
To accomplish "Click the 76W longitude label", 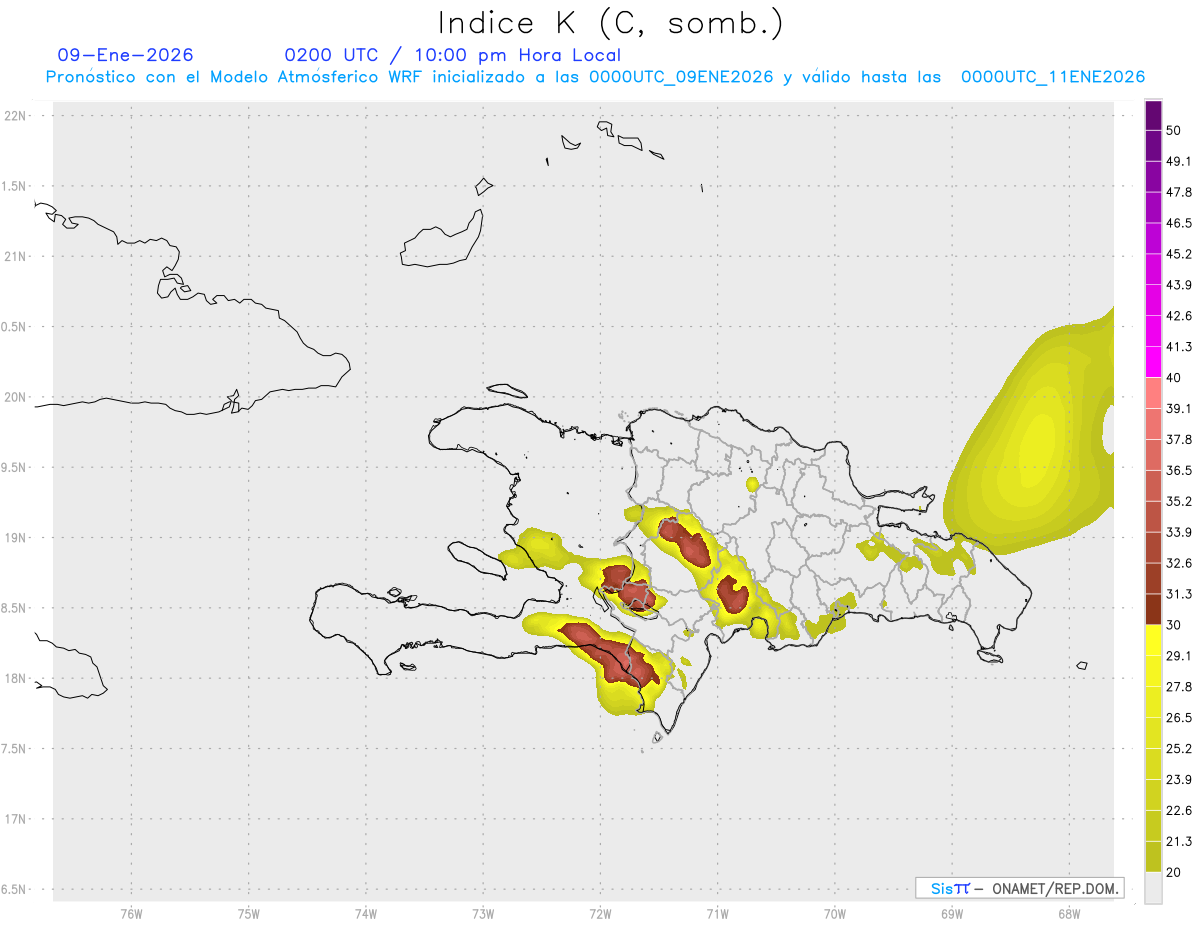I will (x=131, y=913).
